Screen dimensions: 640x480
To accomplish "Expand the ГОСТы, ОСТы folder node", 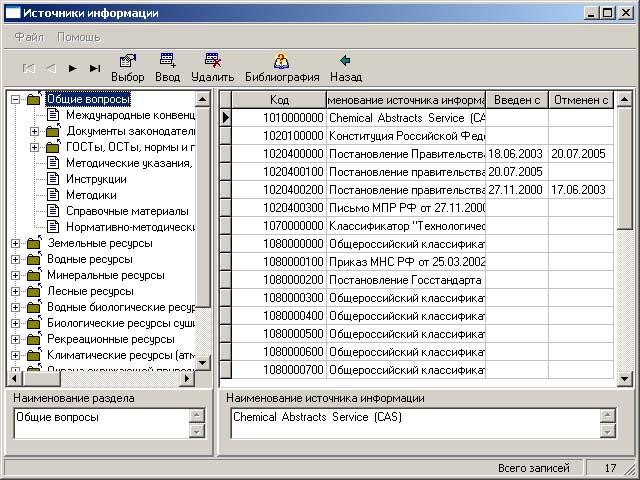I will coord(34,147).
